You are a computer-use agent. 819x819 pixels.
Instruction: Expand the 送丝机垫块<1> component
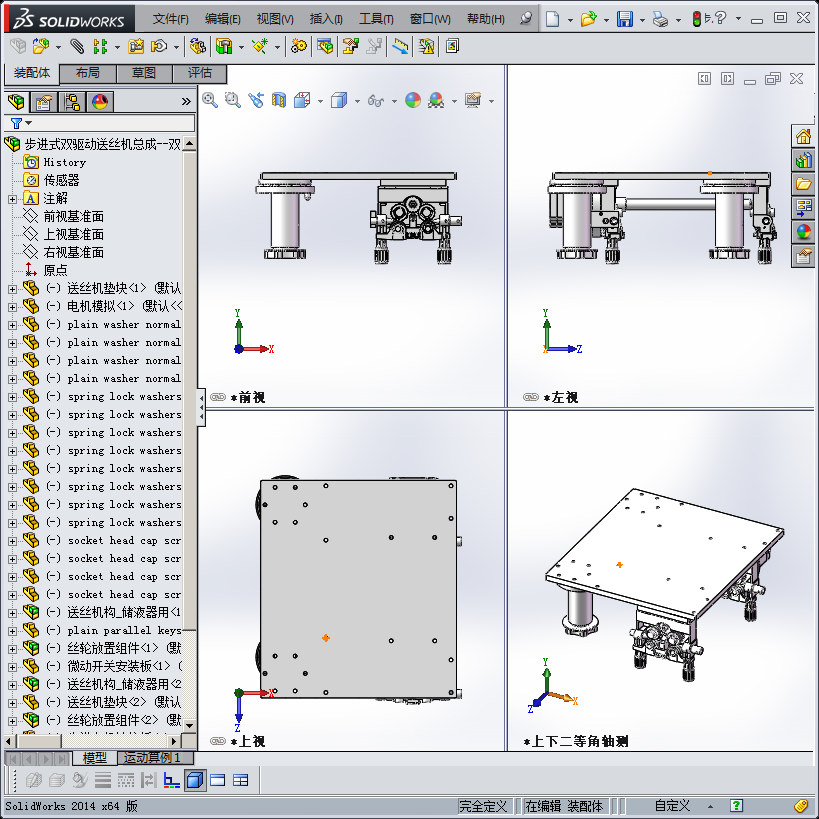coord(13,289)
